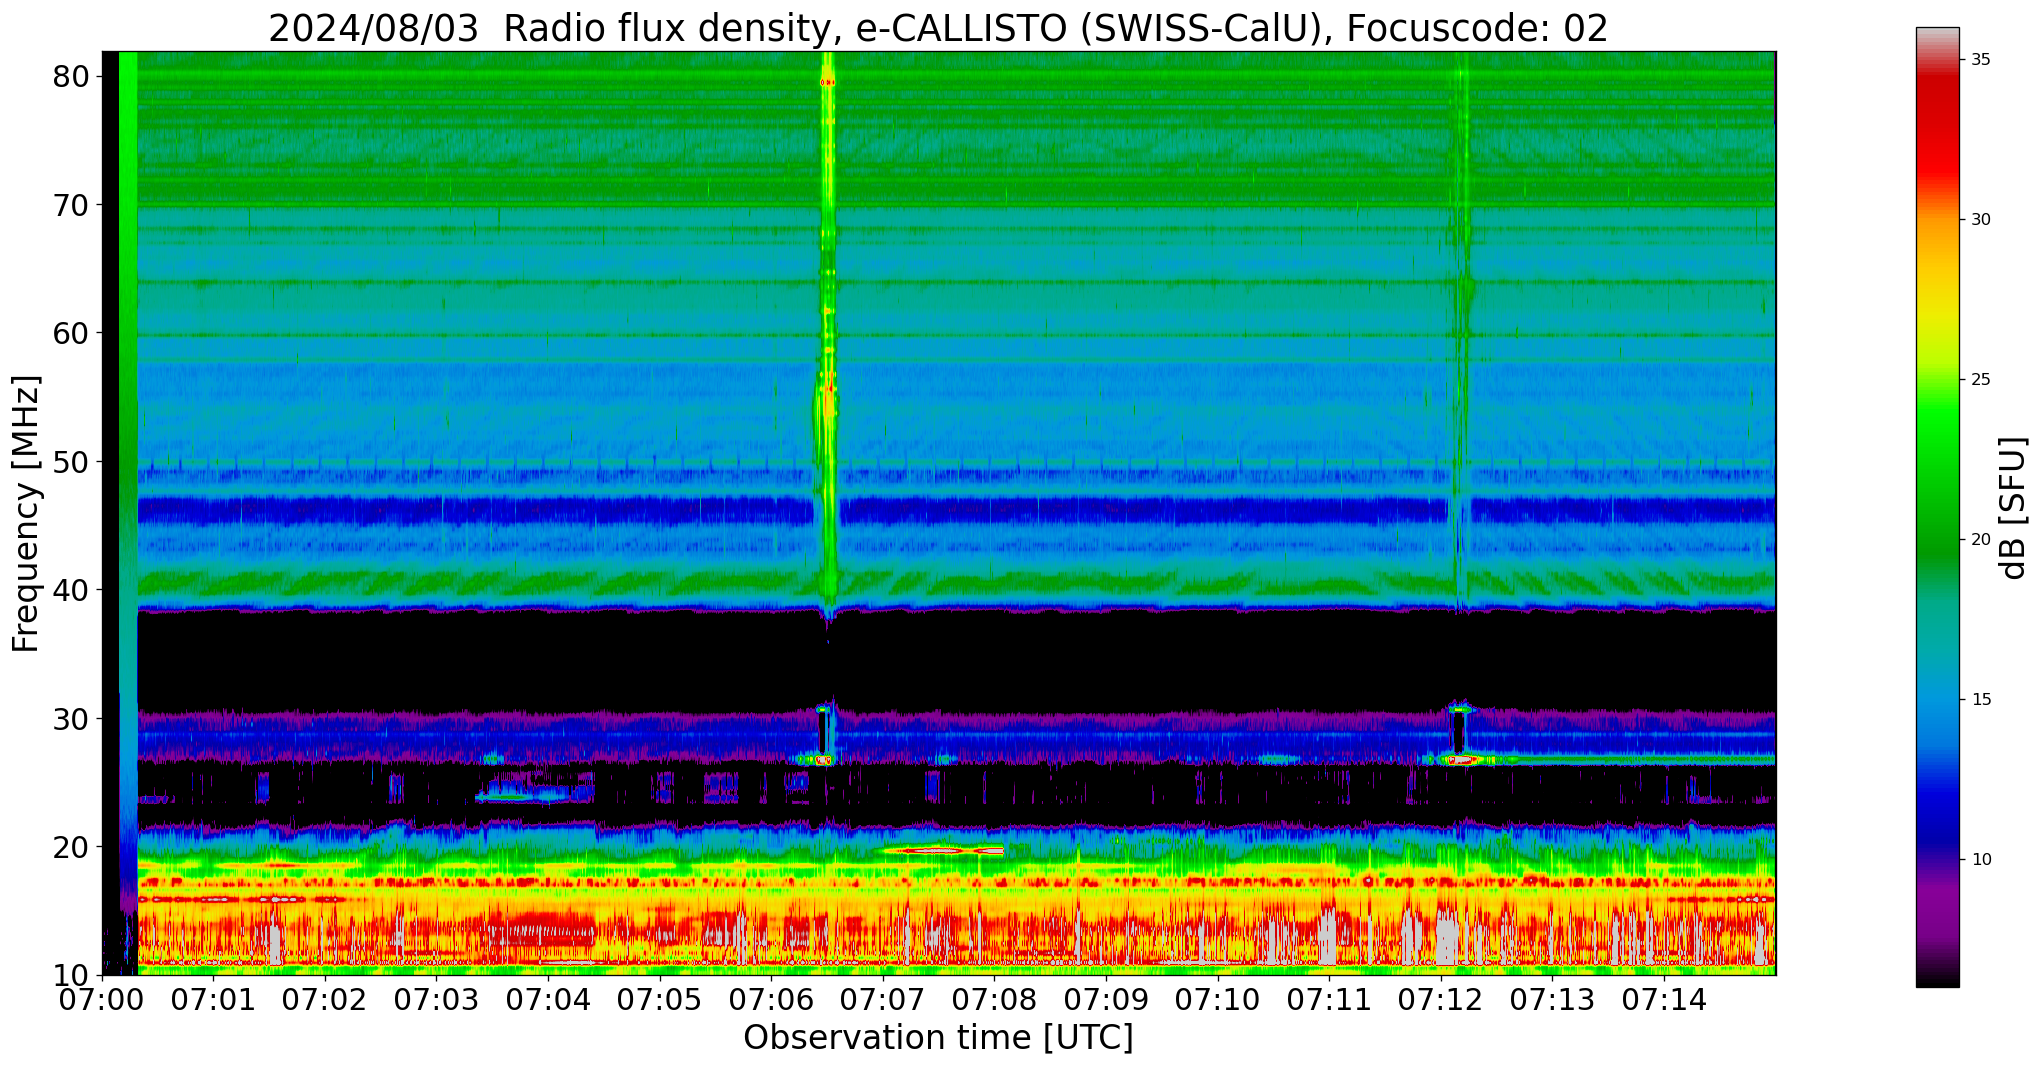Click the 40 MHz frequency tick label
The height and width of the screenshot is (1067, 2043).
[71, 590]
